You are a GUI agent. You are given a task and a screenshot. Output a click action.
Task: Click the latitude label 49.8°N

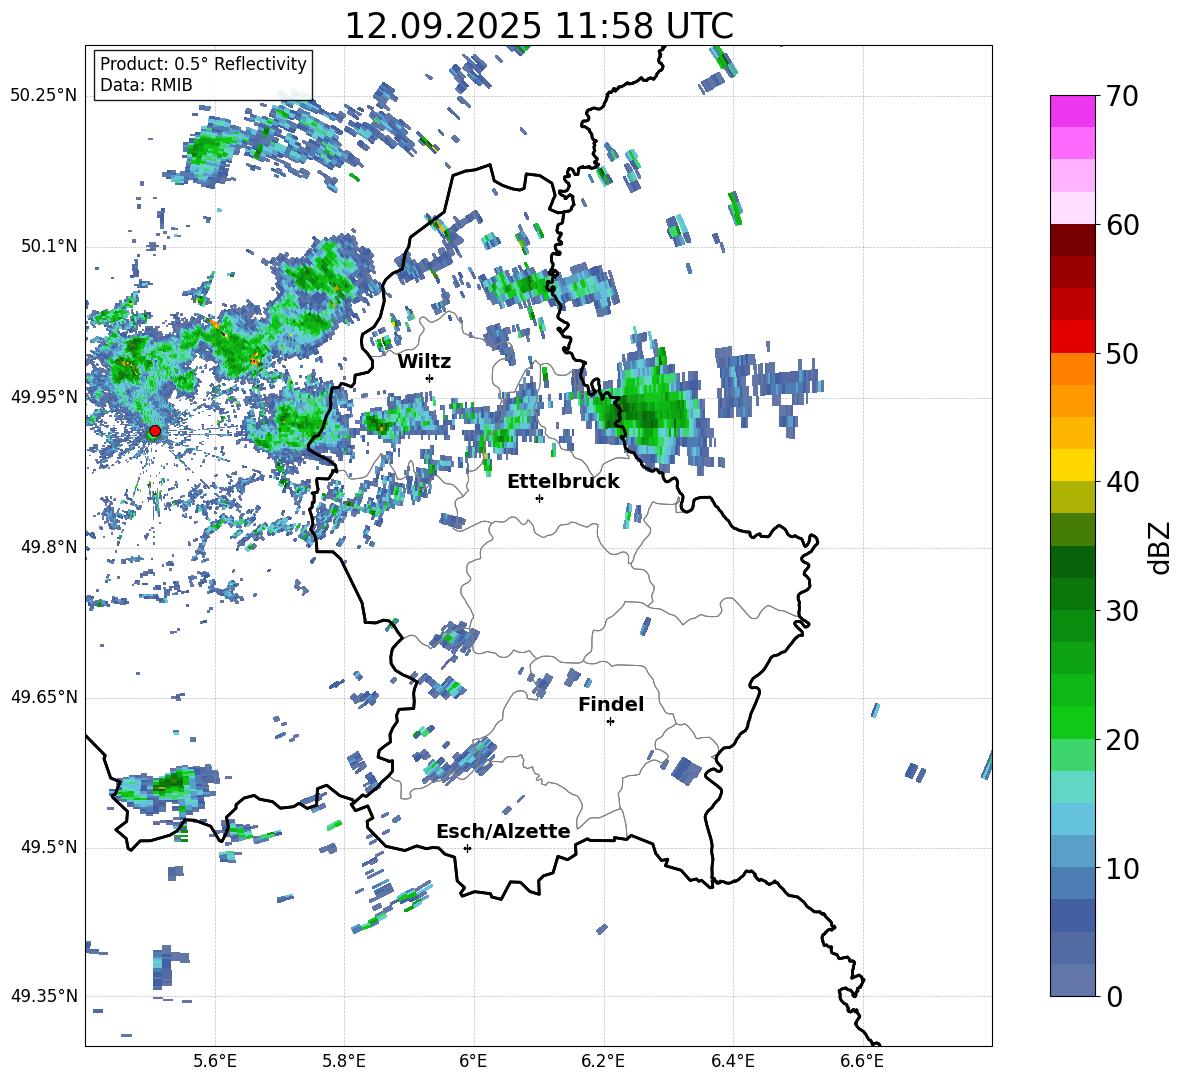click(49, 547)
